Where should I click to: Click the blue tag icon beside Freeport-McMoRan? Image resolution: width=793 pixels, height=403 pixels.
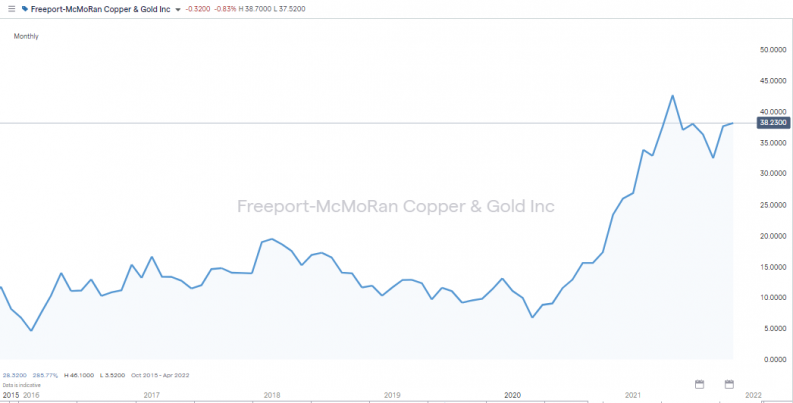[25, 9]
